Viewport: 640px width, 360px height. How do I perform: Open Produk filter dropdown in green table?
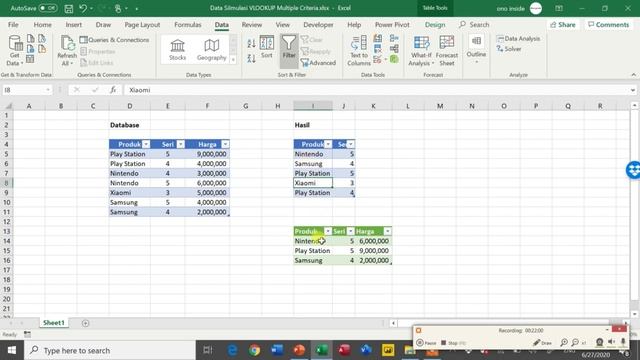(328, 231)
